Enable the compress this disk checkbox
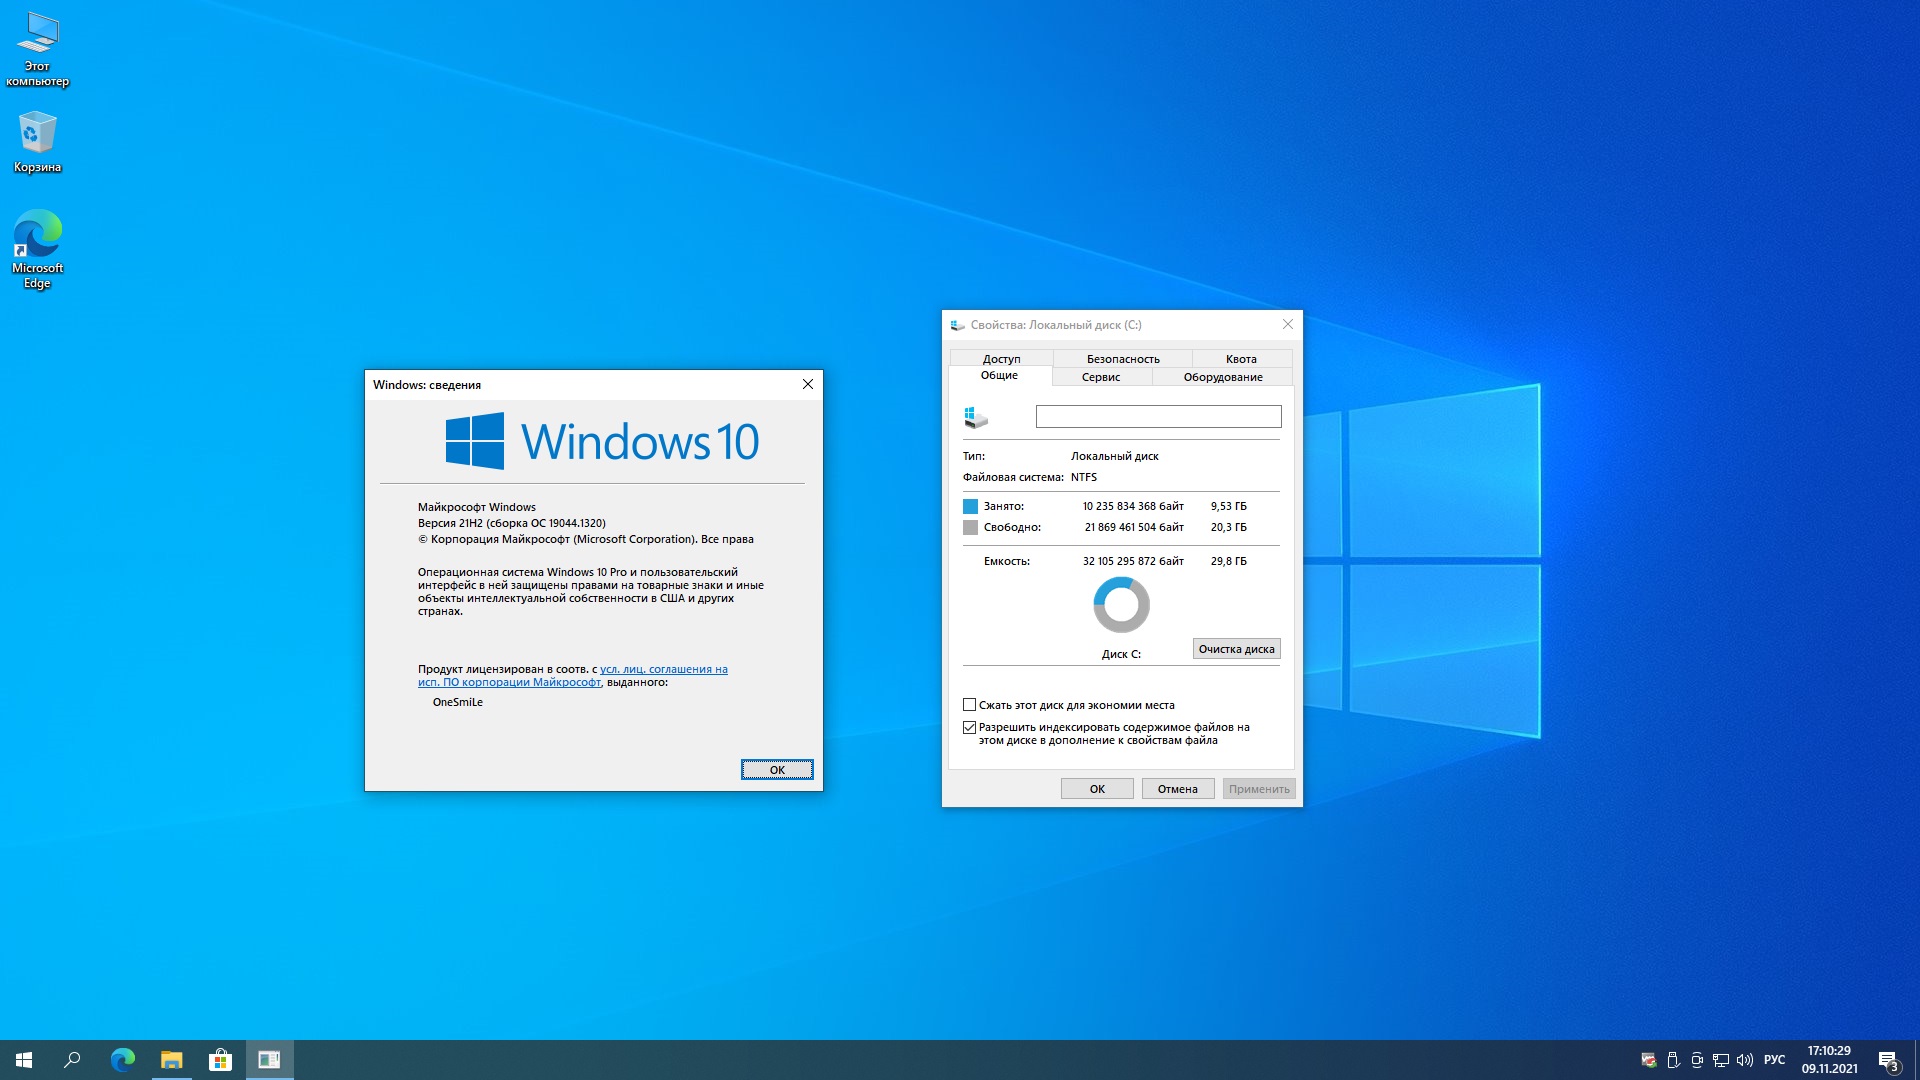Screen dimensions: 1920x1080 point(969,705)
